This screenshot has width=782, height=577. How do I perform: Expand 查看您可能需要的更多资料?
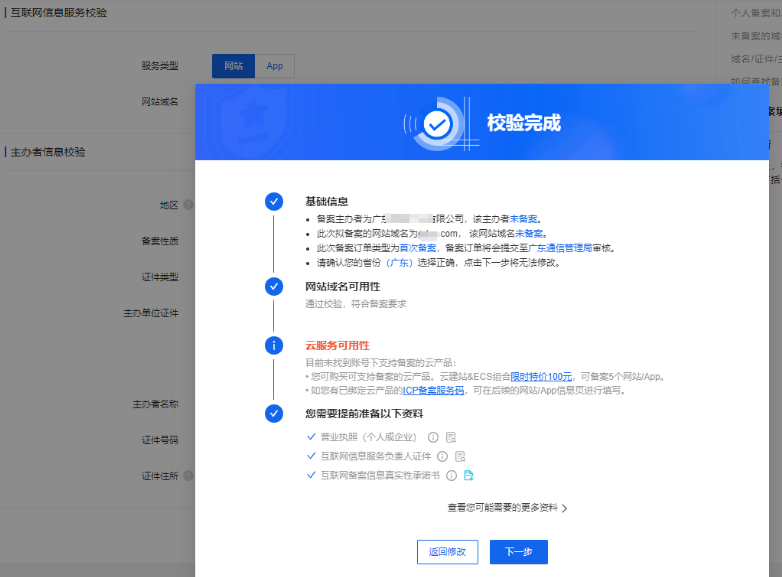pos(507,508)
